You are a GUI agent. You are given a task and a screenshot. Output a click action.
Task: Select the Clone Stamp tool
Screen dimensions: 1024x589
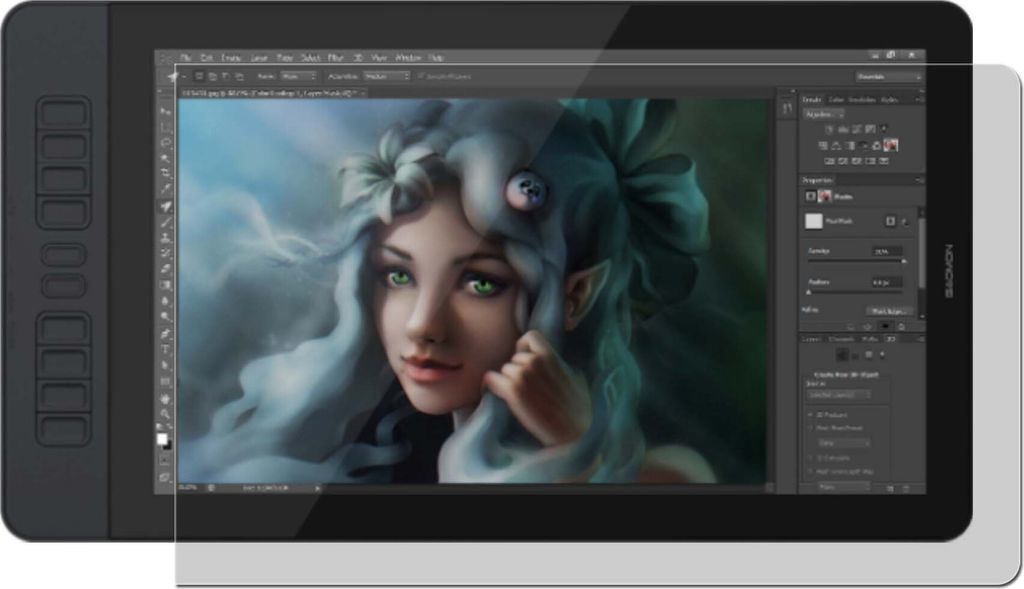pos(166,238)
